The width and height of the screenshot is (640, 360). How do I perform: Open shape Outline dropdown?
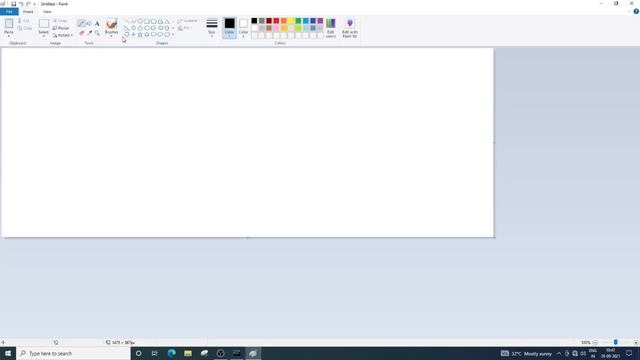[x=188, y=21]
